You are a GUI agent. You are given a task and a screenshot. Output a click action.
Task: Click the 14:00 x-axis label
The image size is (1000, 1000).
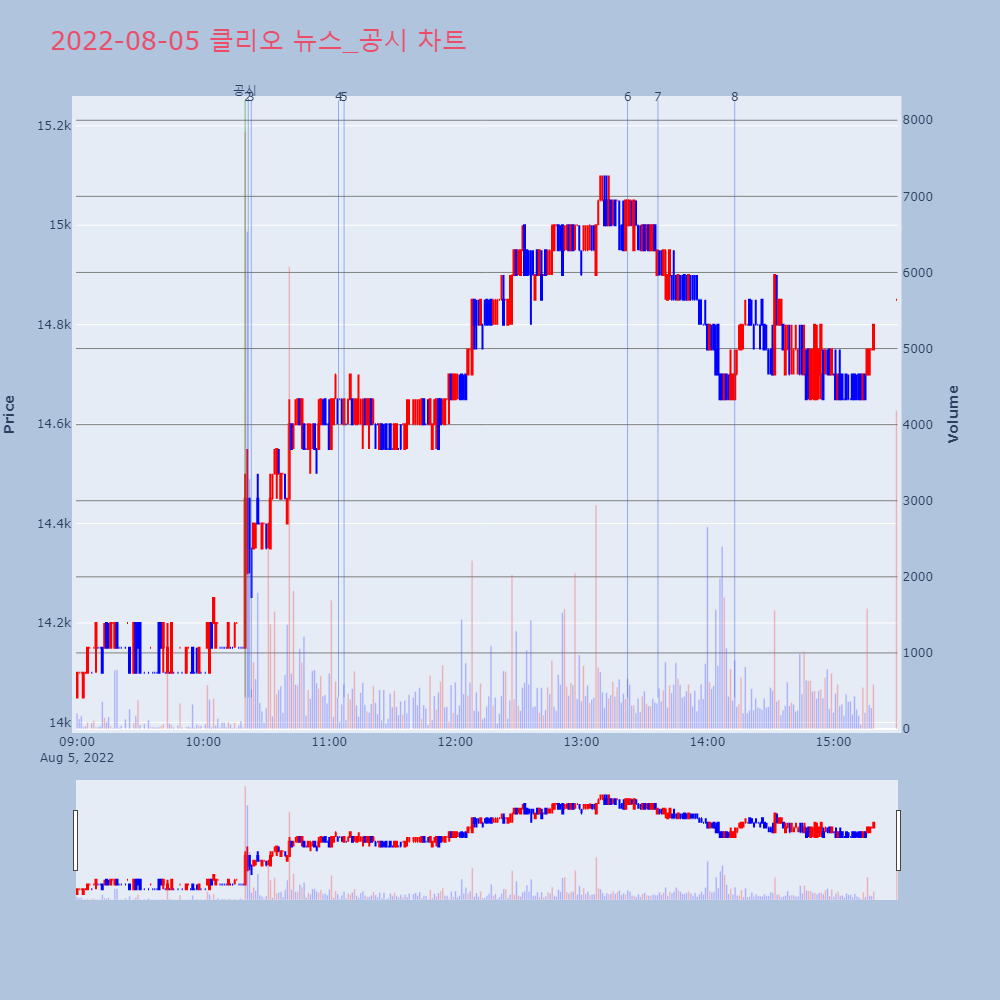point(707,742)
